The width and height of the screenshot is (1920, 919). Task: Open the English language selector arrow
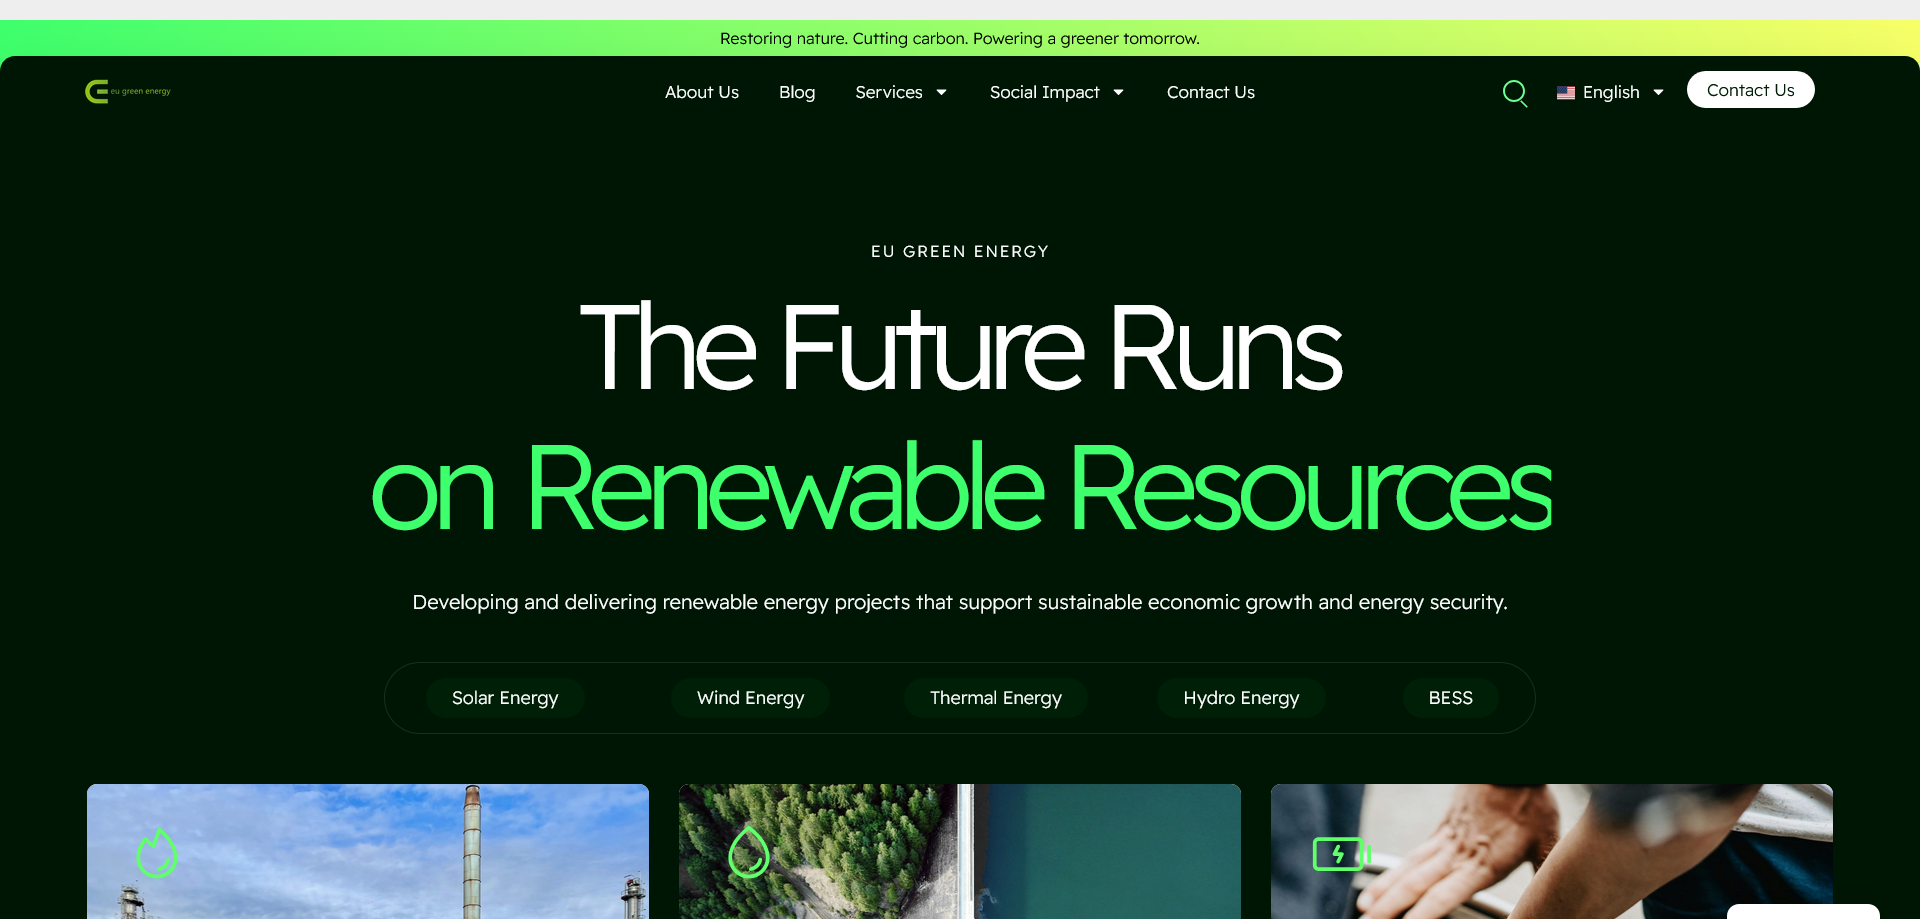click(1658, 93)
